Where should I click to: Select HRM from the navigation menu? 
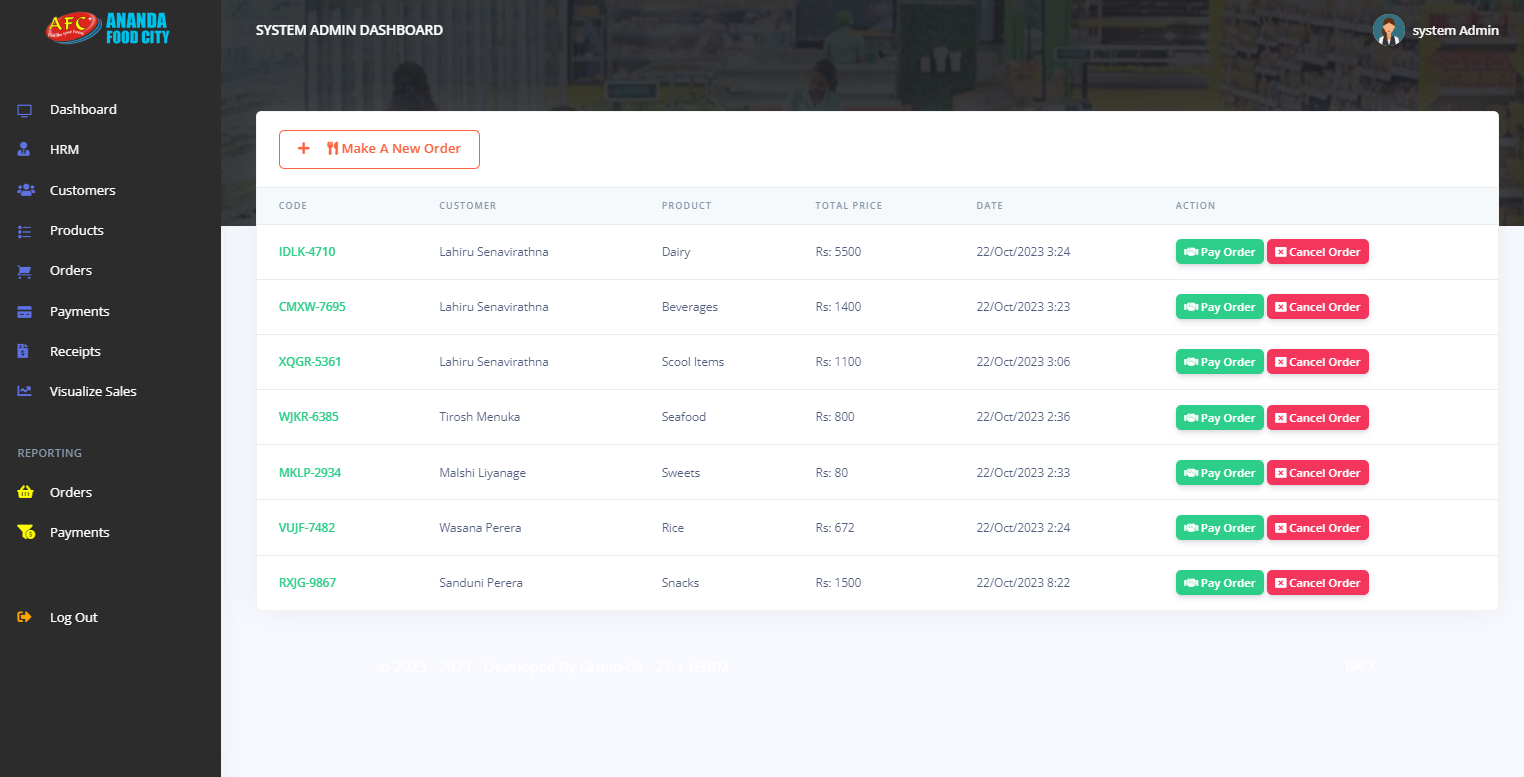(x=64, y=149)
